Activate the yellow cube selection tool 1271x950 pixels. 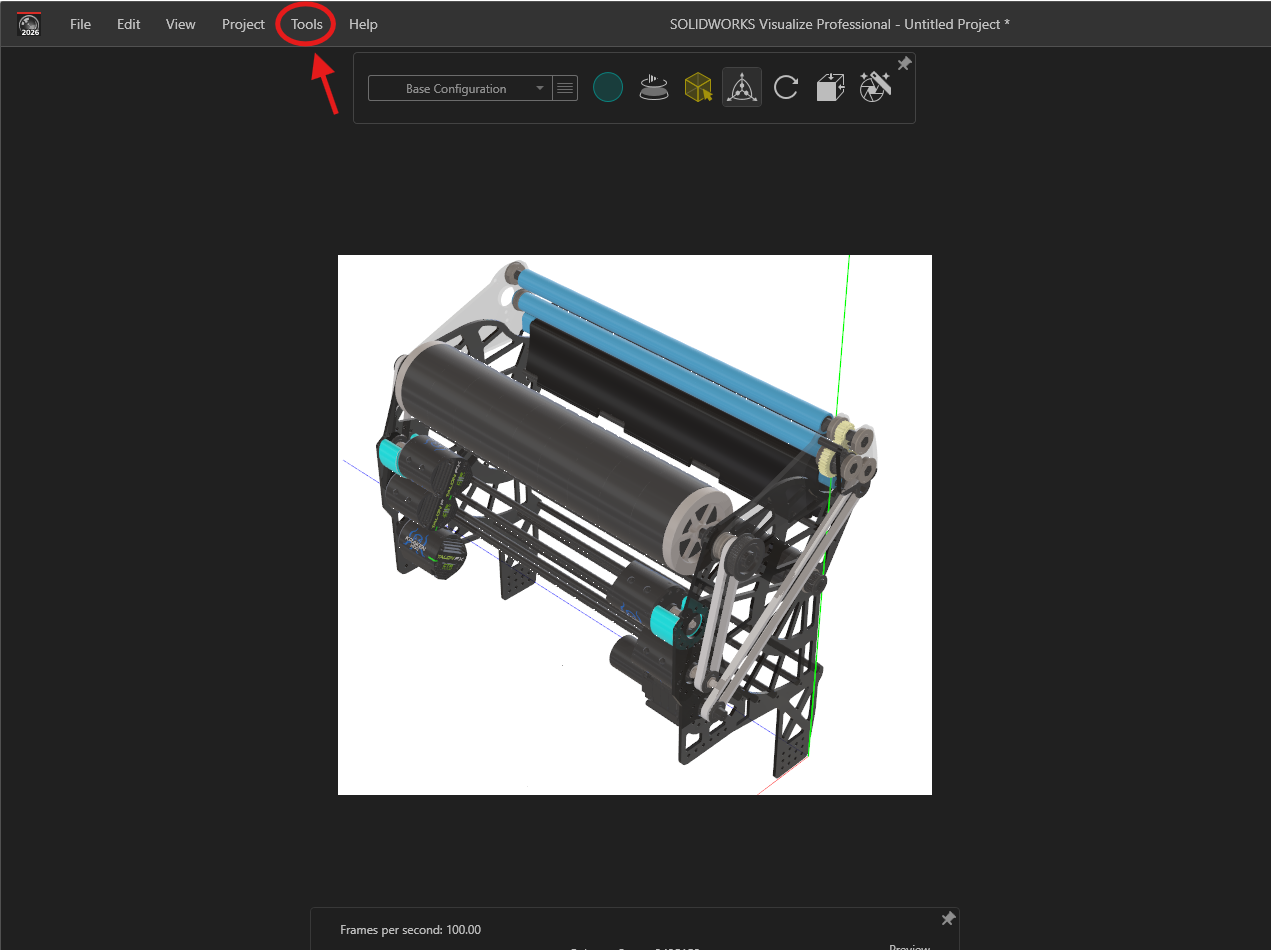(698, 88)
